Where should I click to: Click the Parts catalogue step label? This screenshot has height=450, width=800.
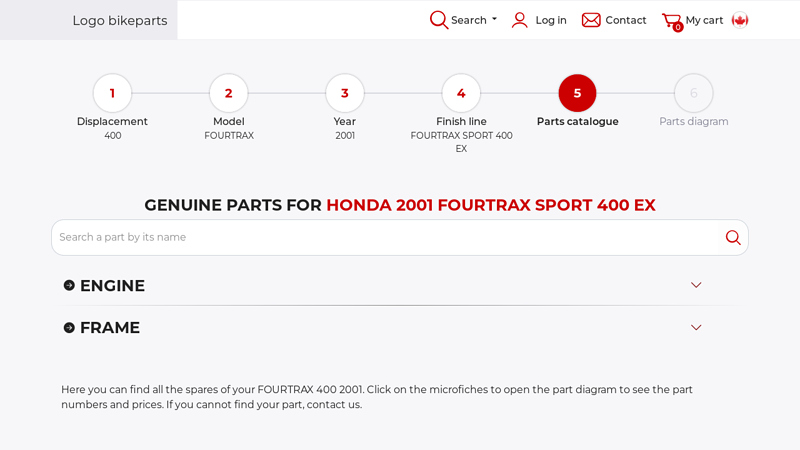[578, 121]
